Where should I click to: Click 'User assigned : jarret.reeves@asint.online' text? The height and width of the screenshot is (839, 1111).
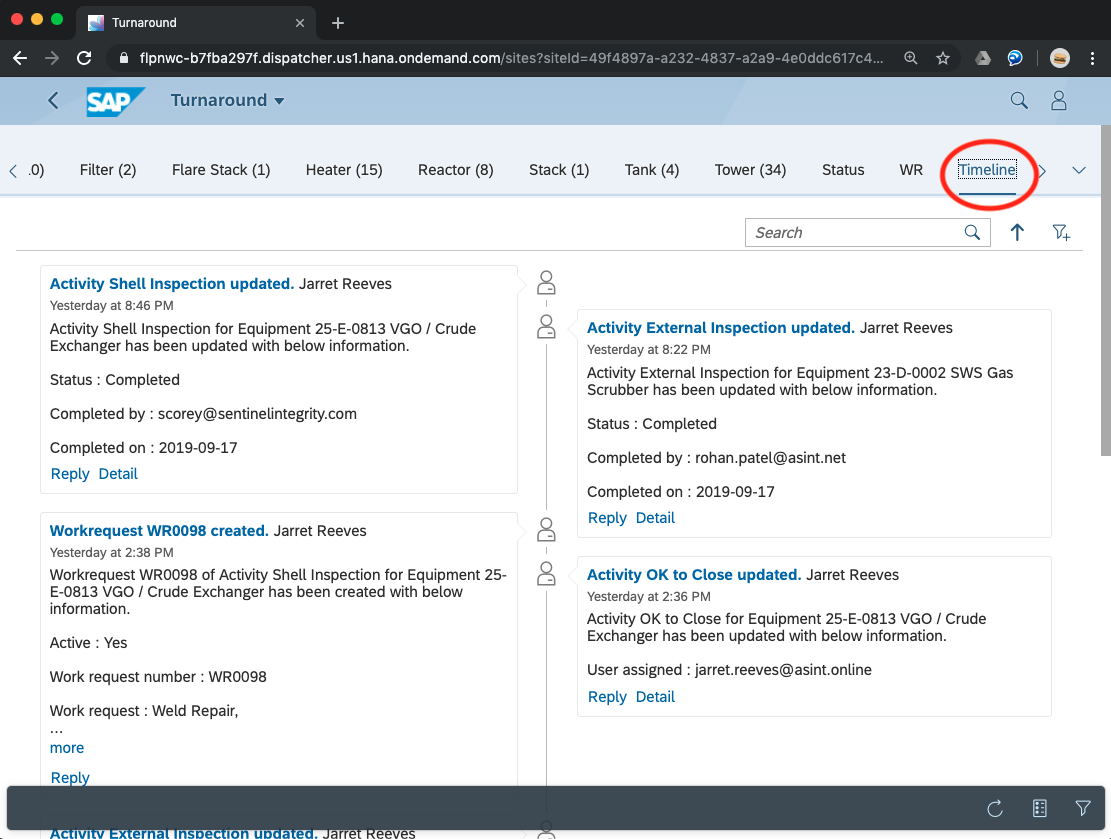click(x=729, y=670)
